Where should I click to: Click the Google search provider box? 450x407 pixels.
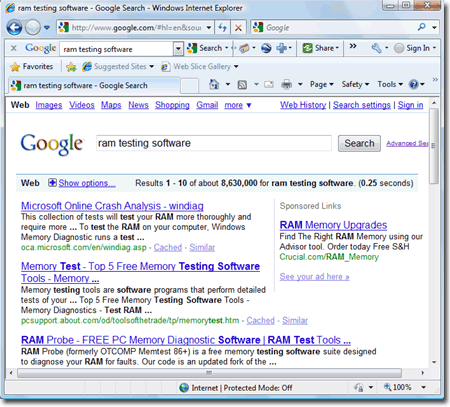click(x=333, y=28)
